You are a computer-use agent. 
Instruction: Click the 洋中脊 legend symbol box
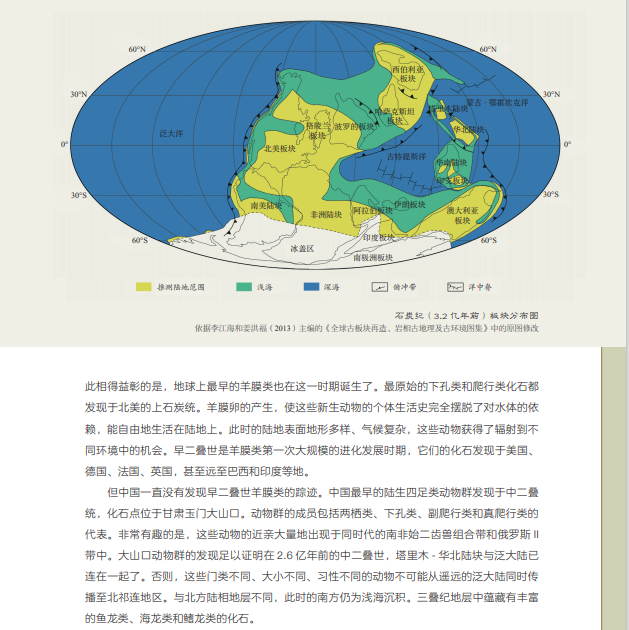tap(455, 287)
